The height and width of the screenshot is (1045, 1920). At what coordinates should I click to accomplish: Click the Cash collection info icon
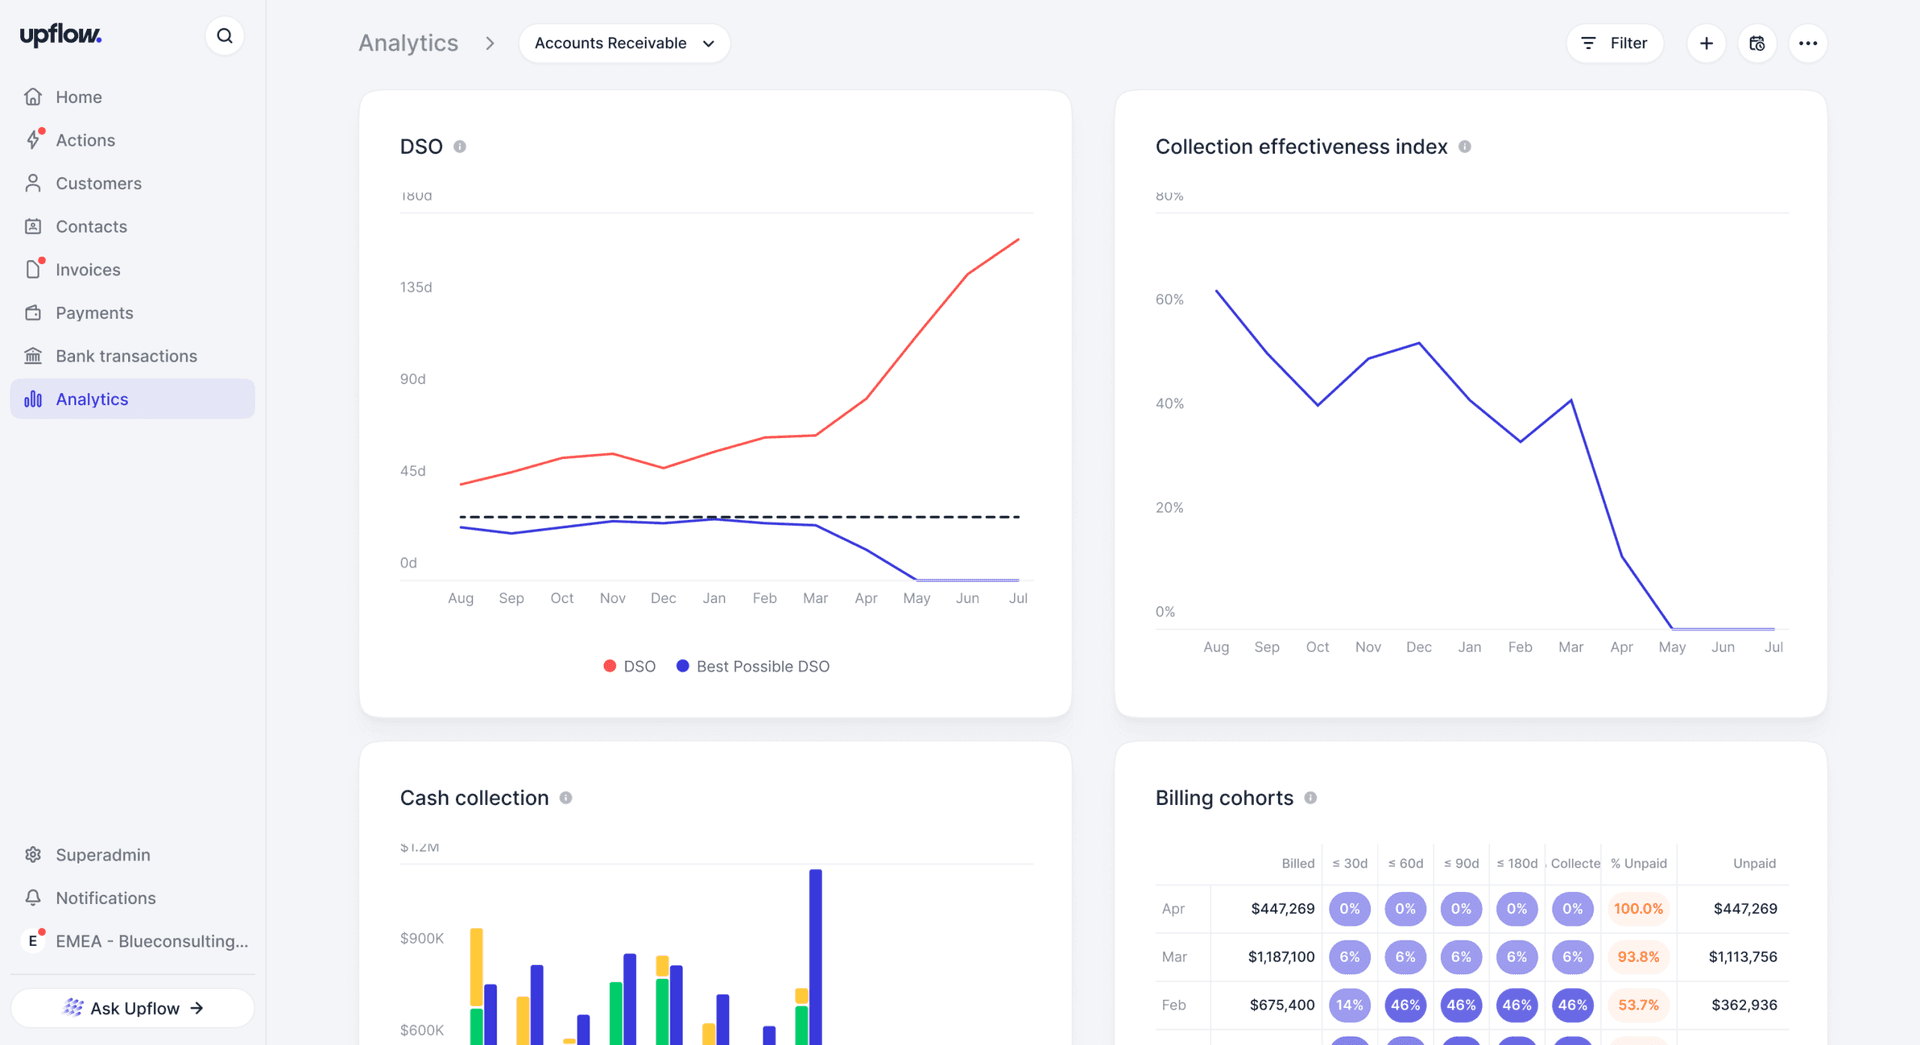[x=566, y=798]
